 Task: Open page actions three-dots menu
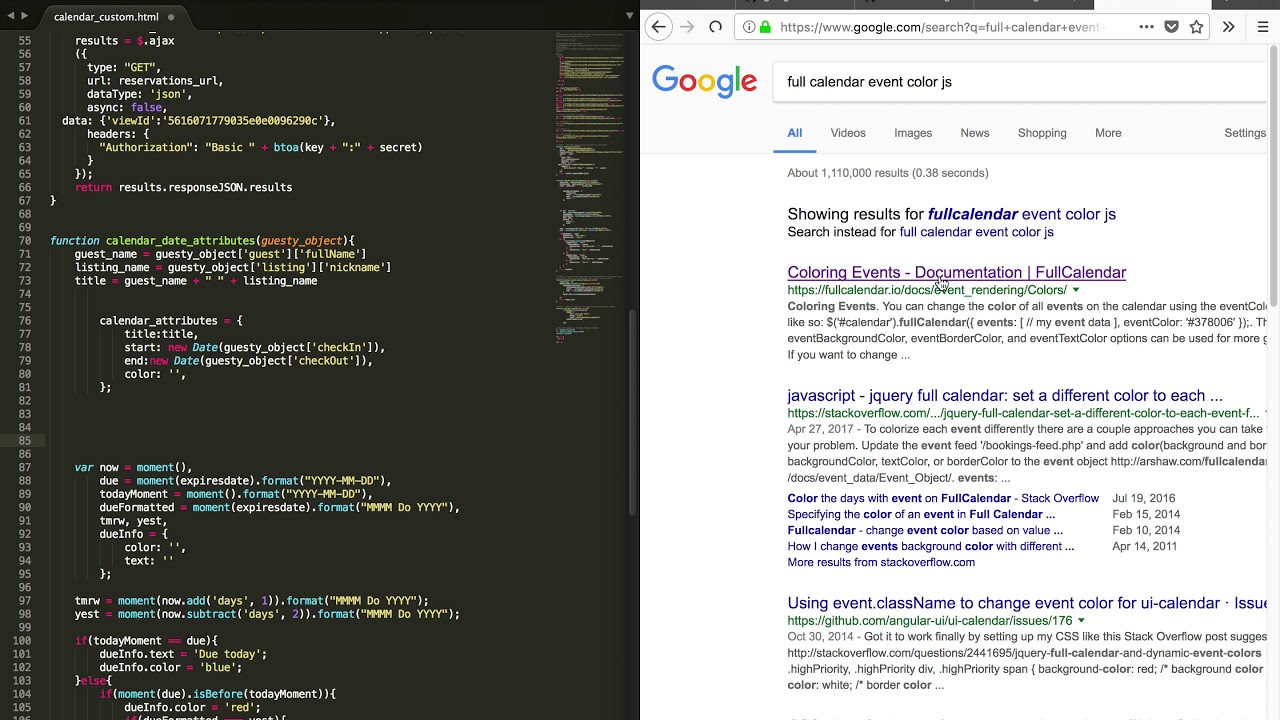[x=1146, y=27]
